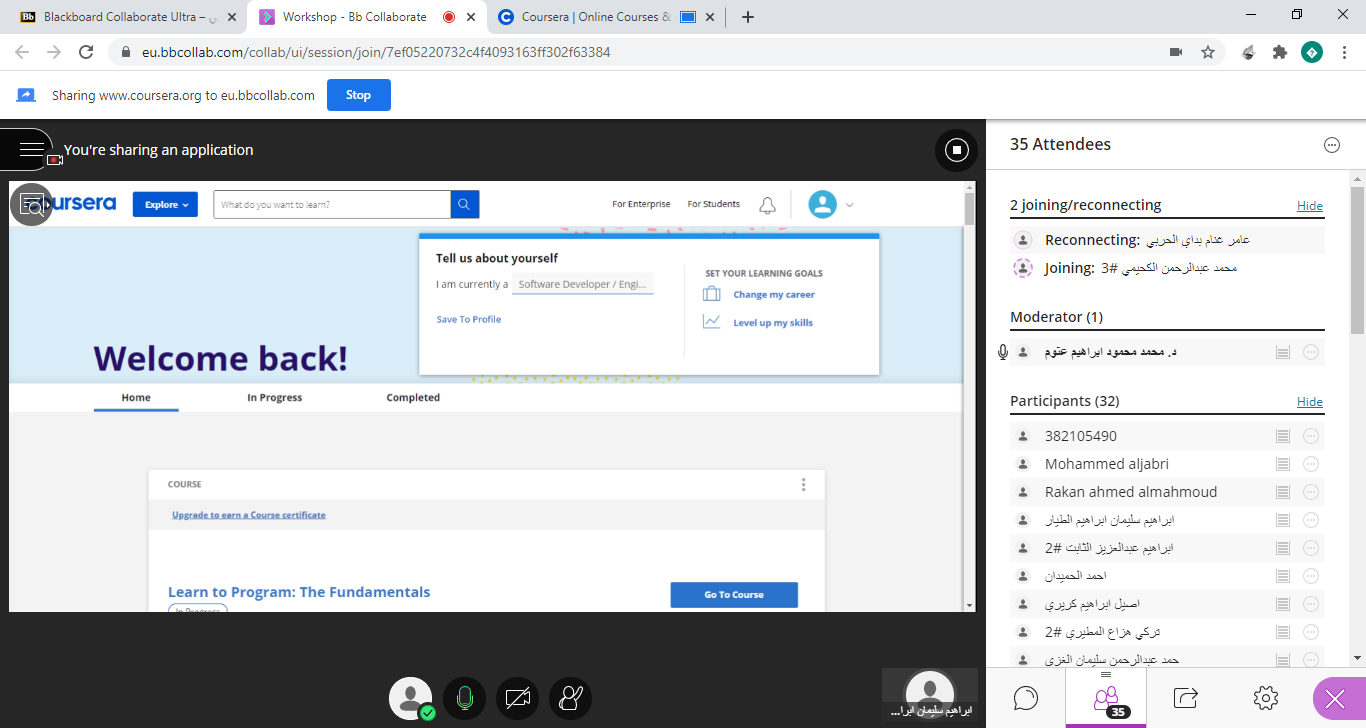Click moderator's network status icon
The image size is (1366, 728).
[x=1283, y=352]
